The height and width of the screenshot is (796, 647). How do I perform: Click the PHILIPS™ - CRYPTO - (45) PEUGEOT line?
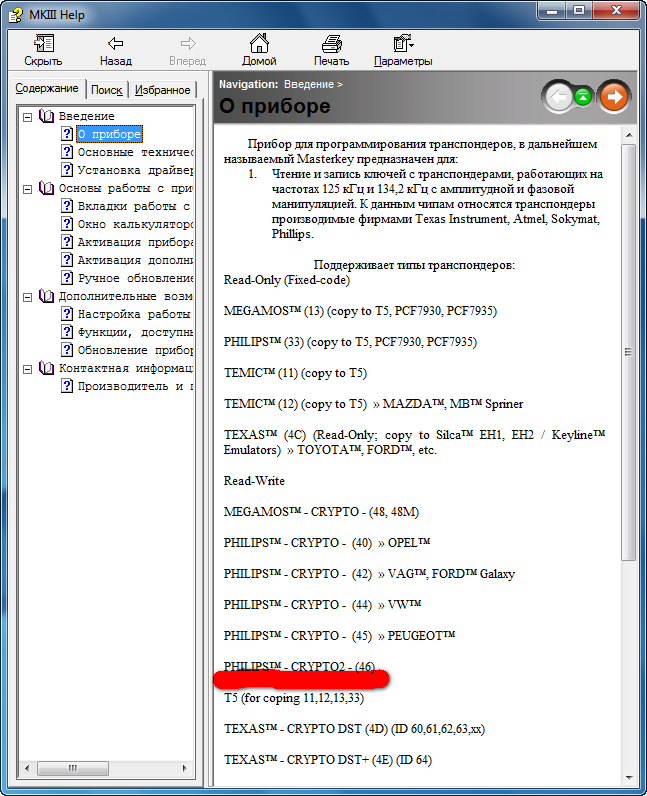tap(339, 636)
